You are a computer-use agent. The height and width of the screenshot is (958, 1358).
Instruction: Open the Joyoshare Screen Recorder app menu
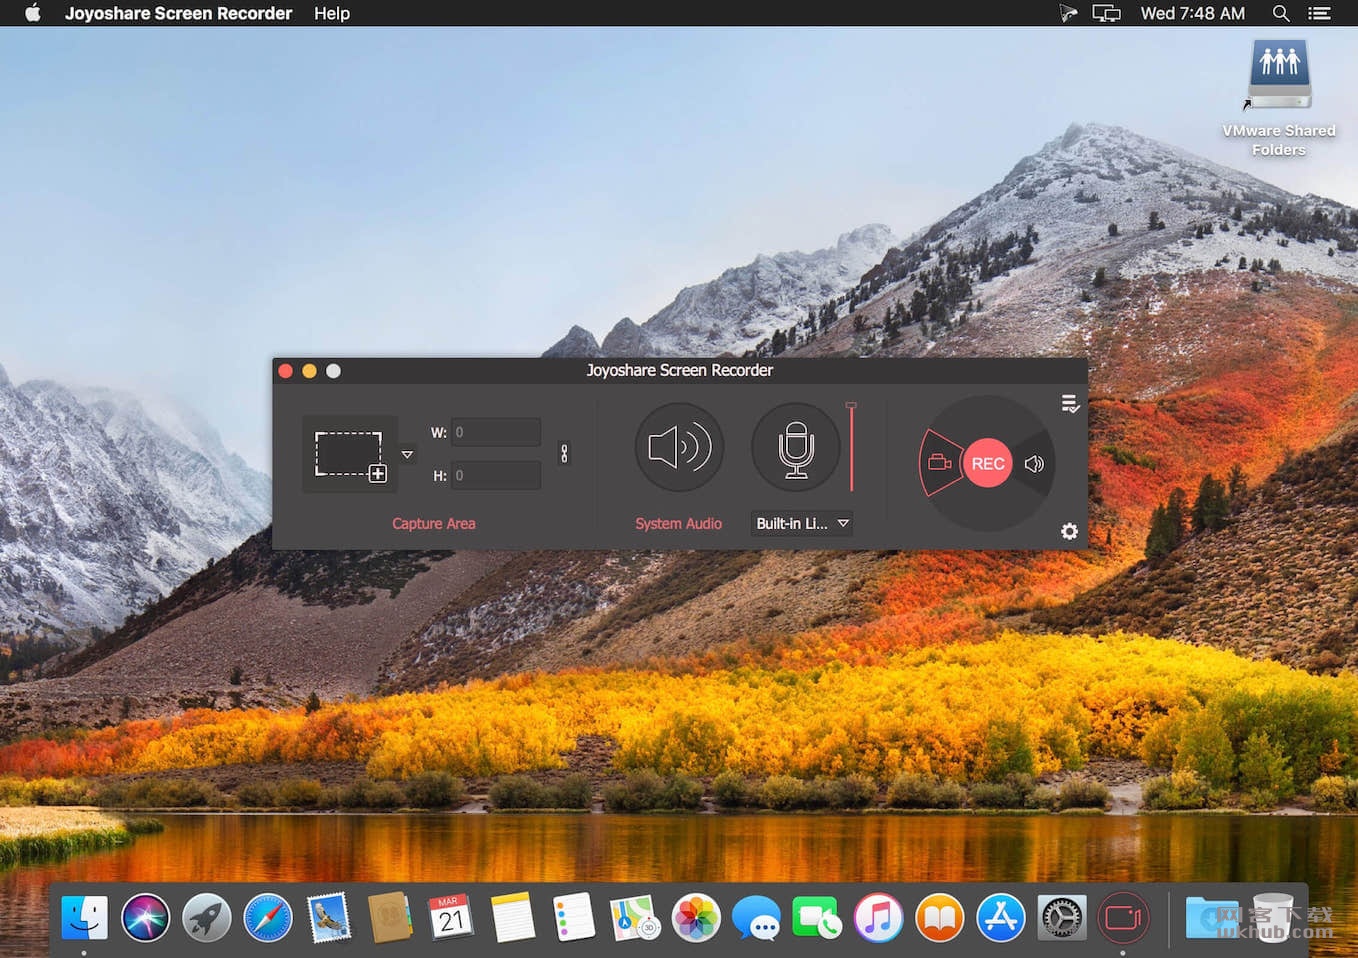[x=178, y=13]
